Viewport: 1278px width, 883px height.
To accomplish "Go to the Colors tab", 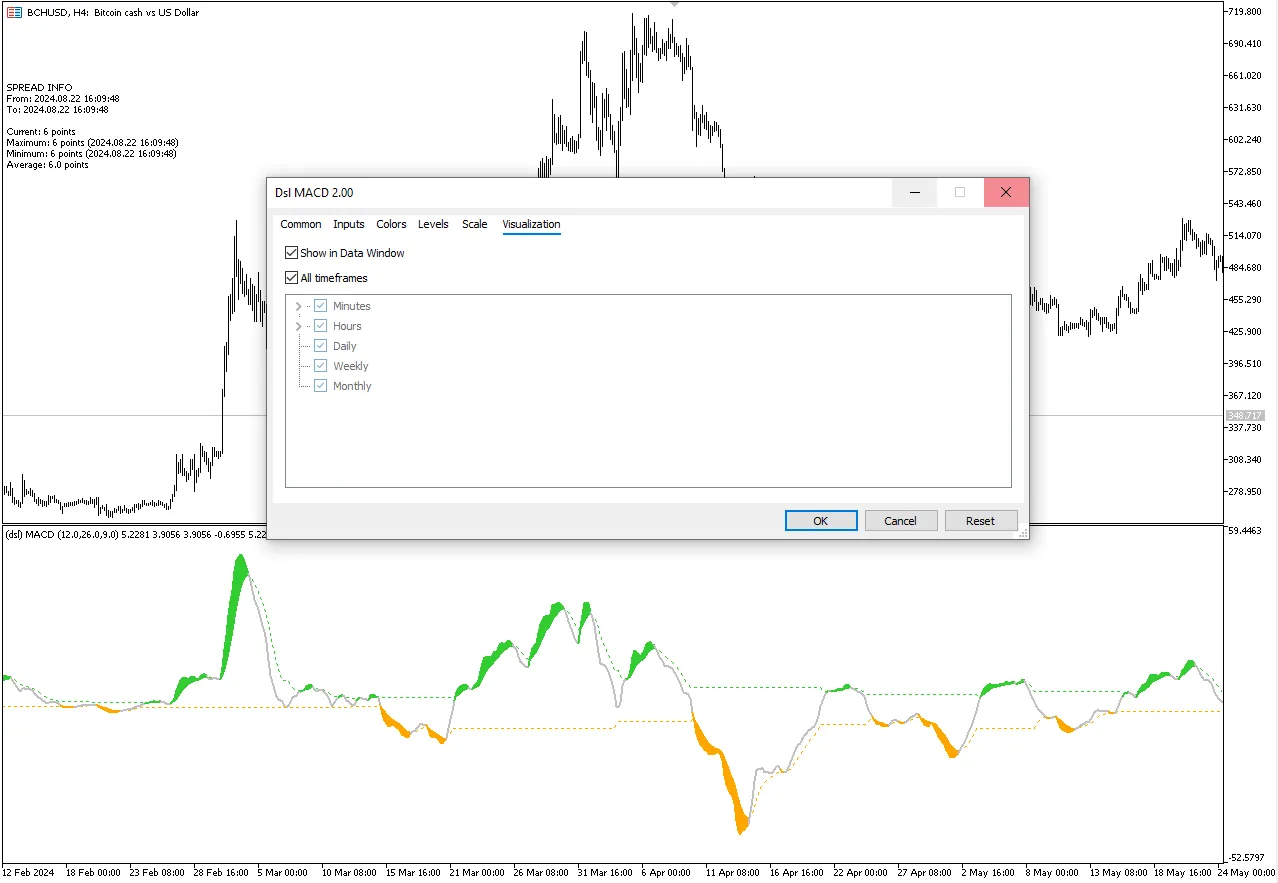I will [x=391, y=224].
